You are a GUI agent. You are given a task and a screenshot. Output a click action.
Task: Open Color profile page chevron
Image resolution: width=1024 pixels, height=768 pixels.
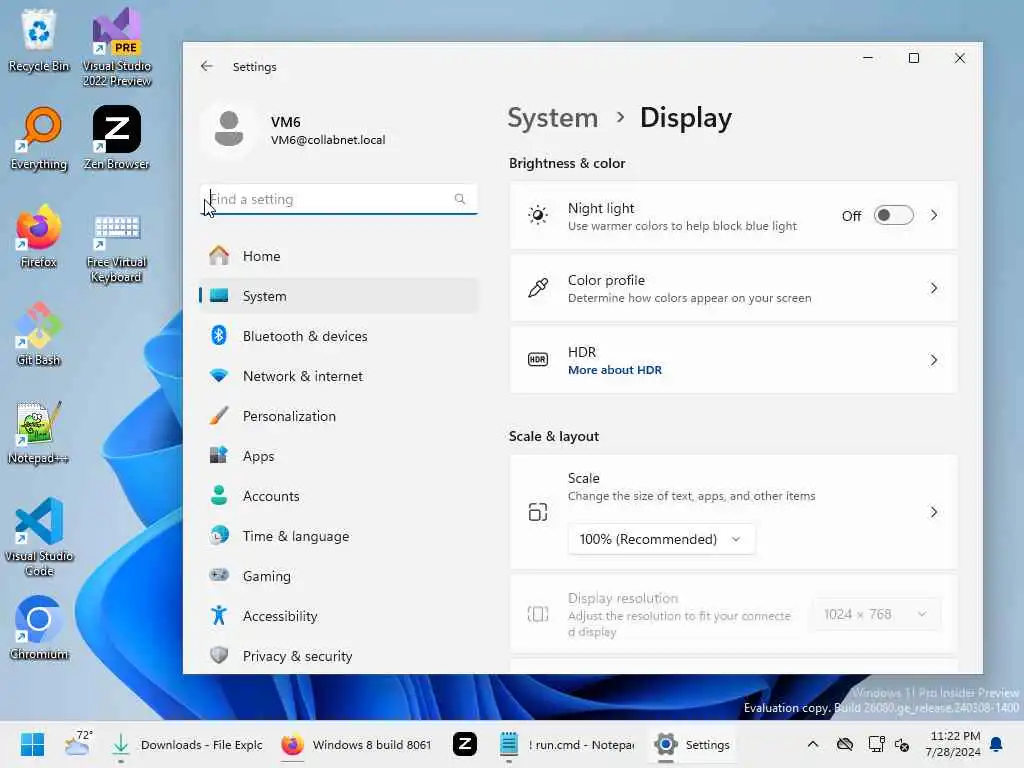(934, 287)
